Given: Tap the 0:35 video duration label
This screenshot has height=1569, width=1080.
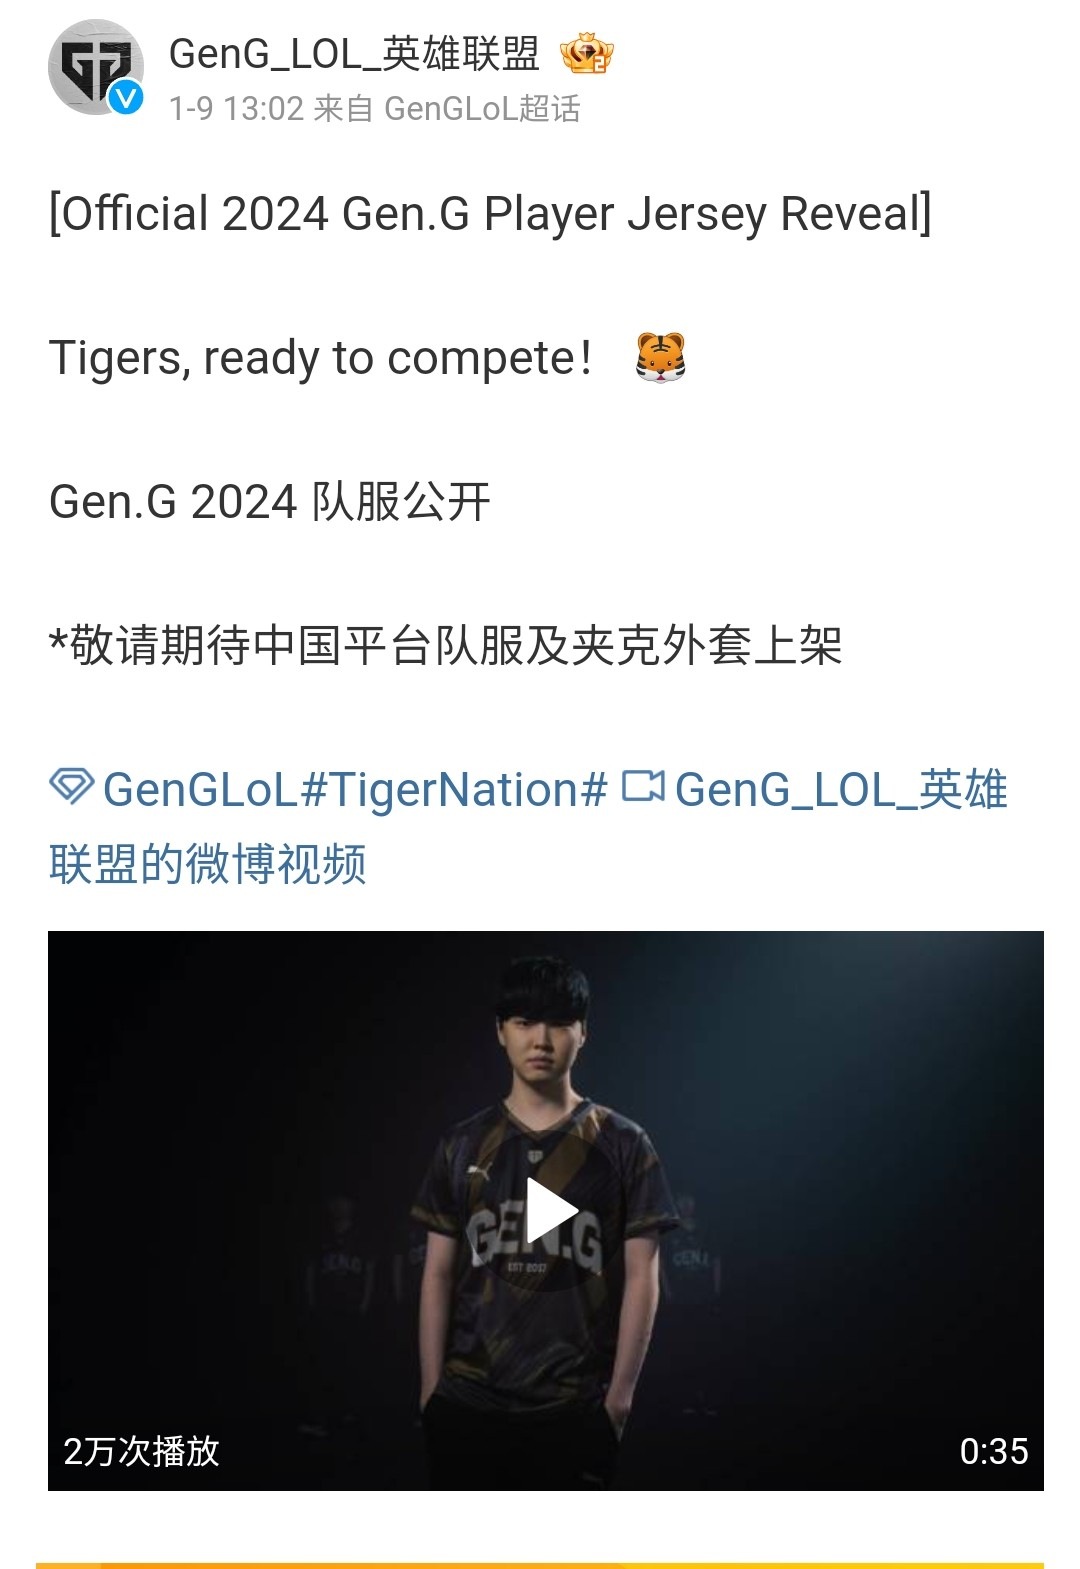Looking at the screenshot, I should click(994, 1451).
